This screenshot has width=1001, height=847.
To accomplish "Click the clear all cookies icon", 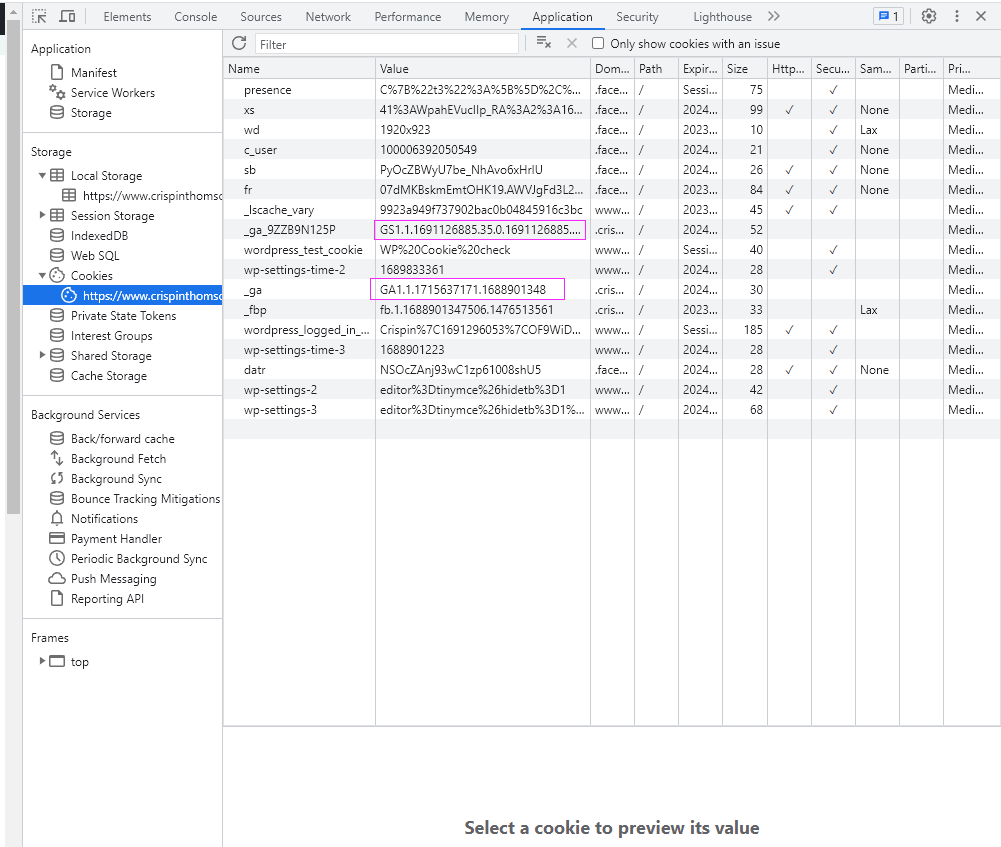I will pyautogui.click(x=543, y=43).
